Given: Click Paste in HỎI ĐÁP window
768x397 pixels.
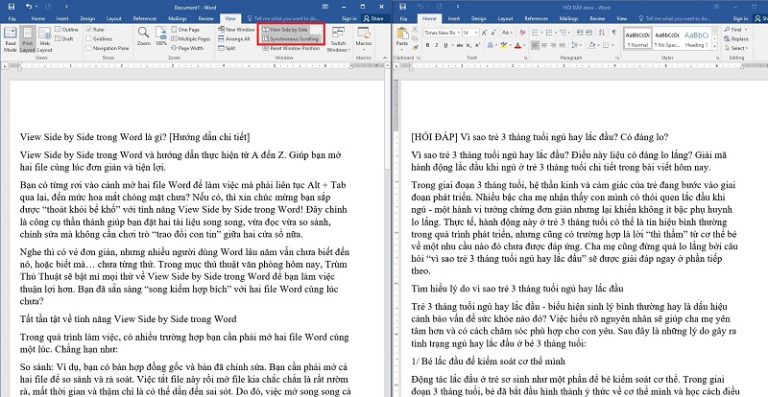Looking at the screenshot, I should point(402,38).
